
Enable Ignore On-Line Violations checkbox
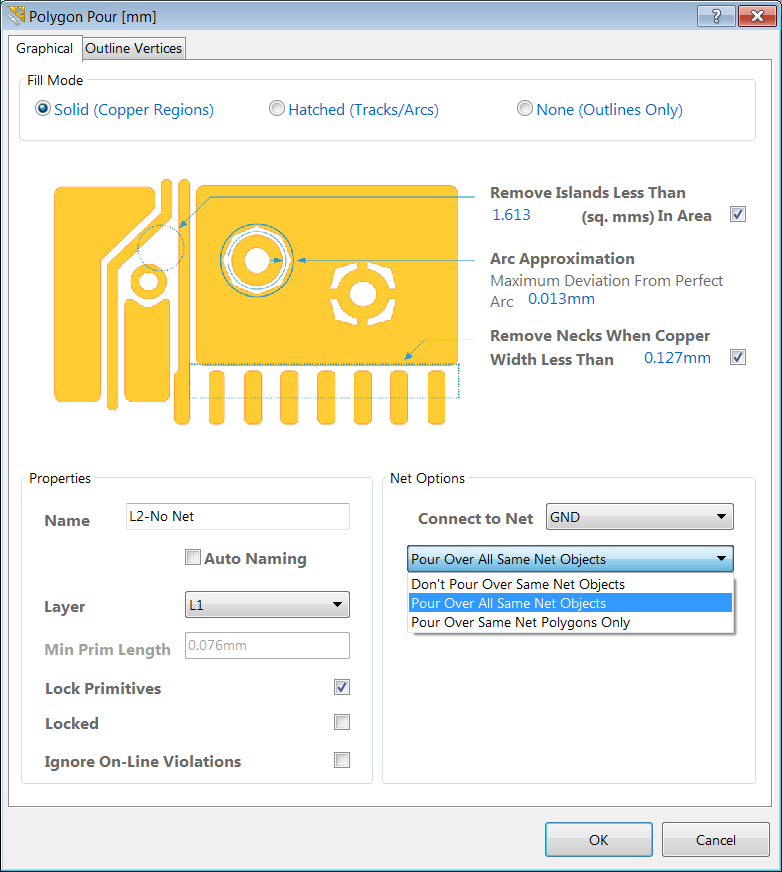click(342, 760)
